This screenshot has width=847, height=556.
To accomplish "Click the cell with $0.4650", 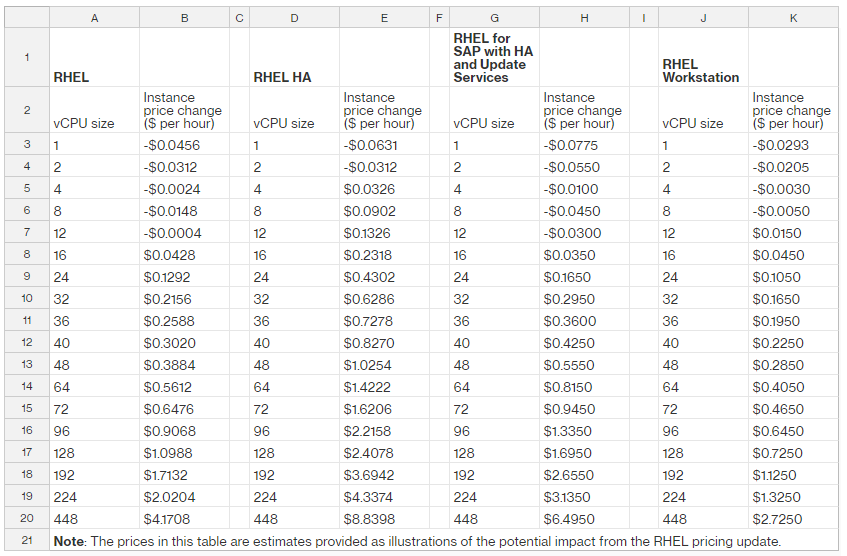I will 793,409.
